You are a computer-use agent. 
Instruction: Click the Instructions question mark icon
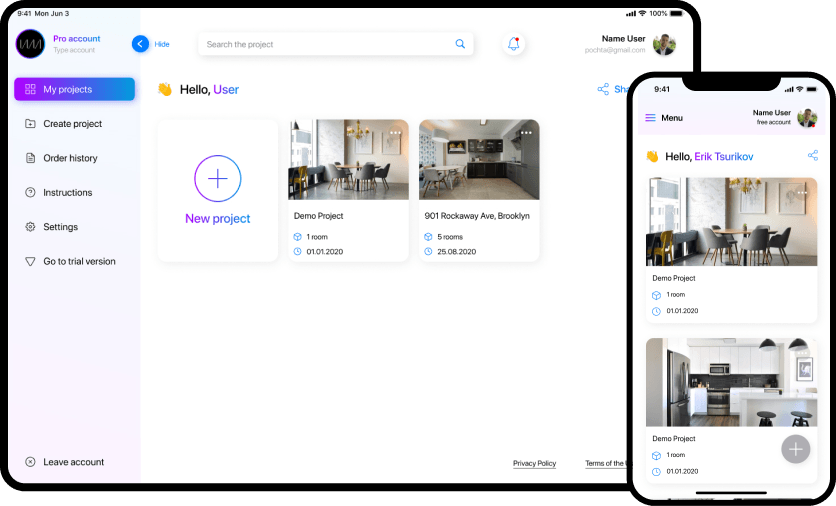click(30, 192)
